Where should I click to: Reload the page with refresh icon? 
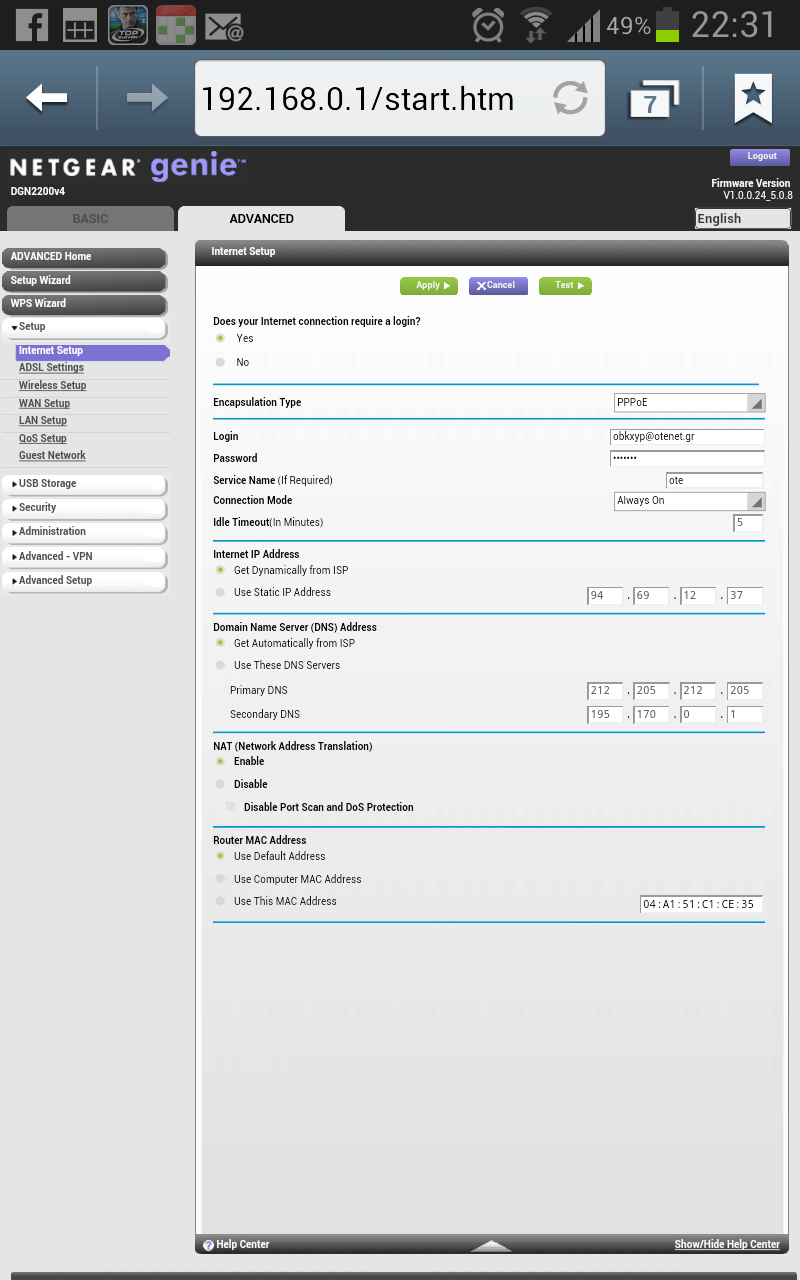(x=570, y=98)
